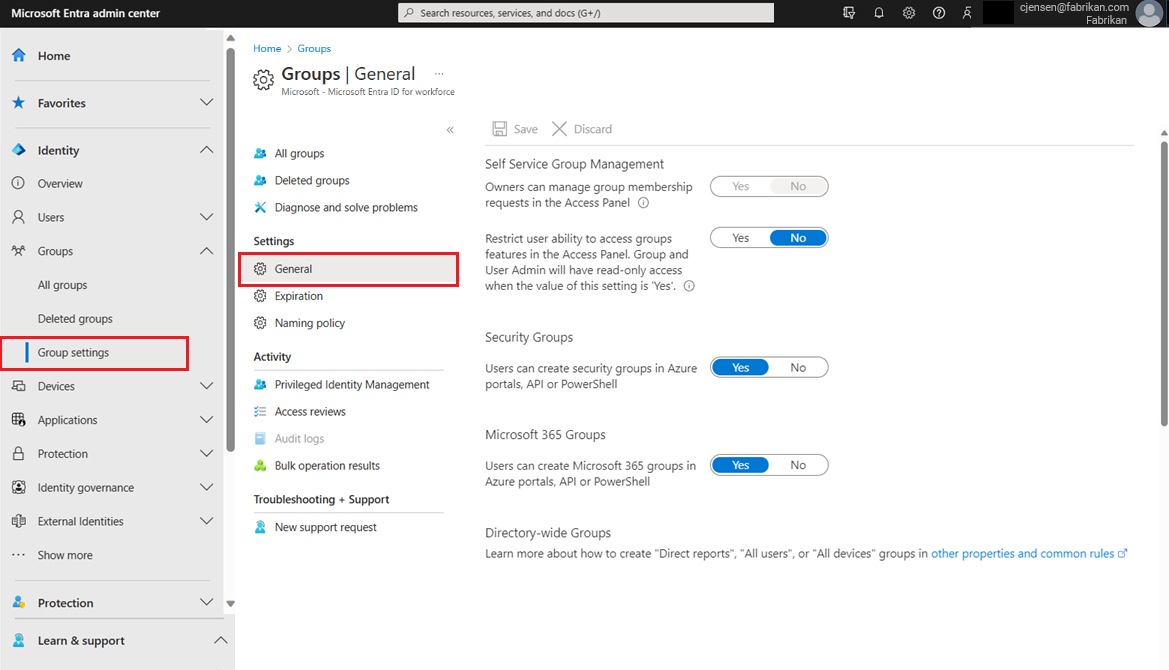Screen dimensions: 1169x670
Task: Set Microsoft 365 groups creation to No
Action: point(798,465)
